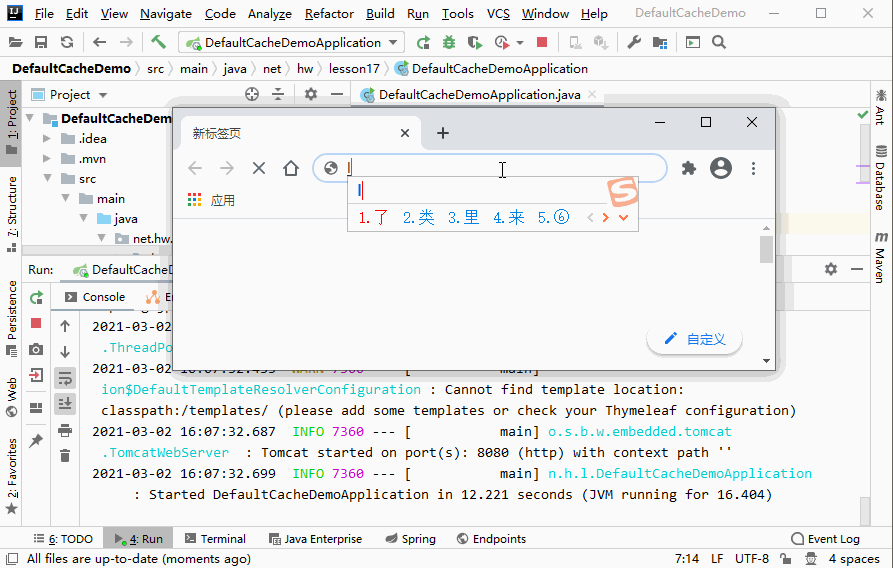This screenshot has width=893, height=568.
Task: Build project with the green hammer icon
Action: coord(158,42)
